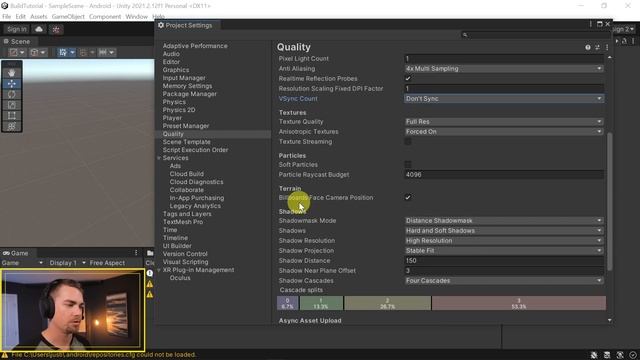Open Quality presets slider icon

(x=597, y=47)
